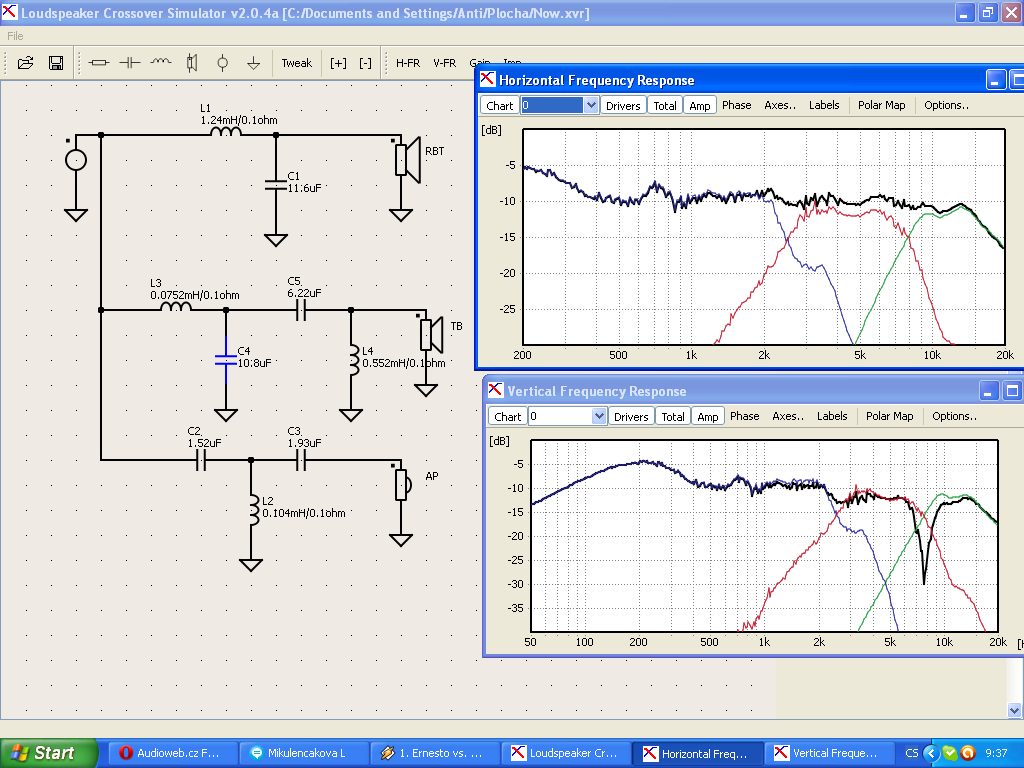This screenshot has width=1024, height=768.
Task: Toggle Amp in Horizontal Frequency Response
Action: tap(699, 106)
